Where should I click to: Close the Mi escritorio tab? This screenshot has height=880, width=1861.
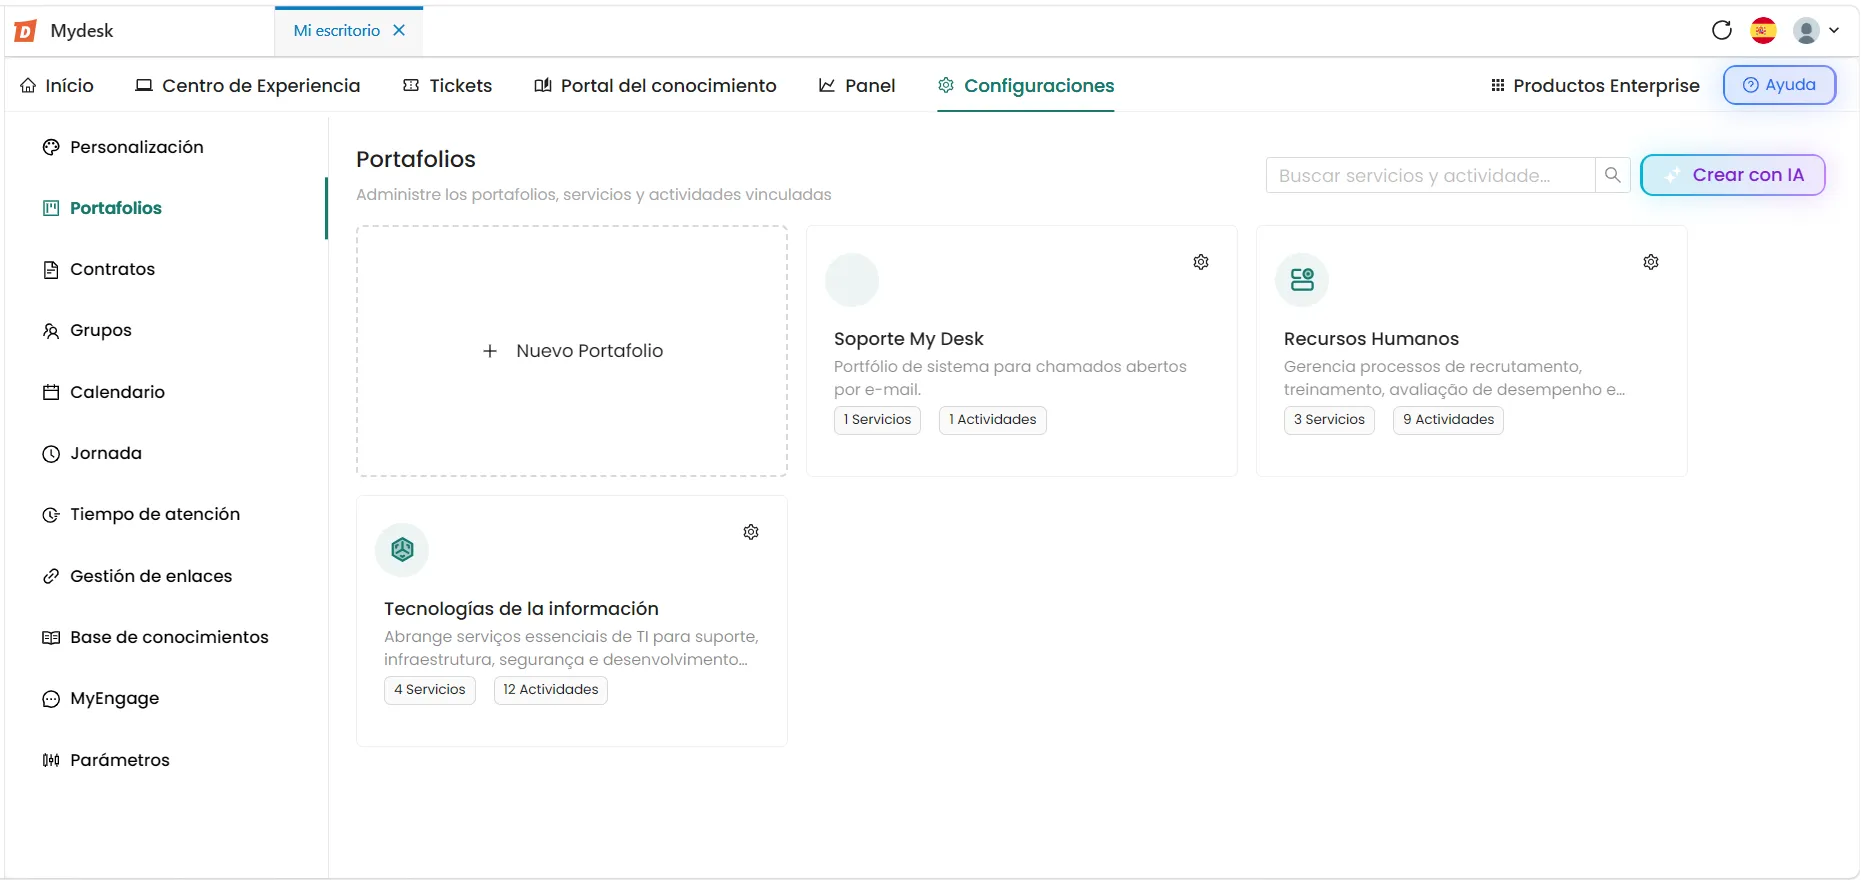(399, 30)
